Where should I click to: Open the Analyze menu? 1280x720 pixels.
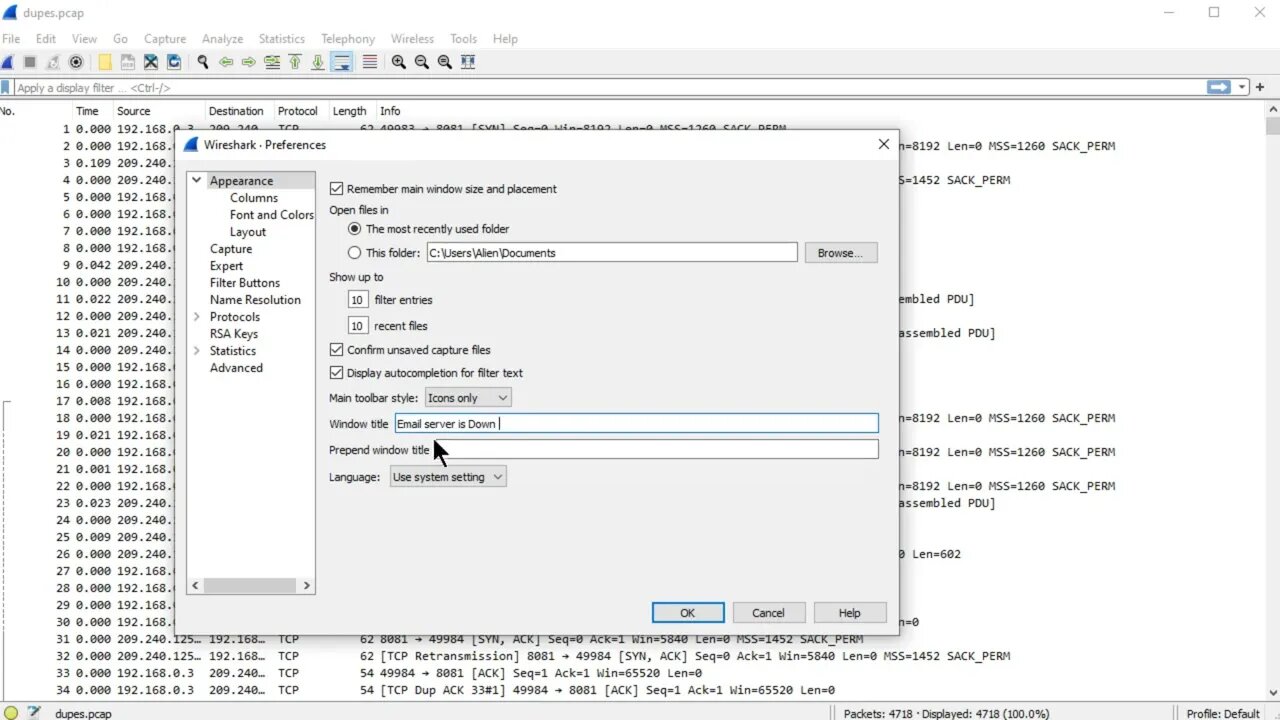(222, 39)
